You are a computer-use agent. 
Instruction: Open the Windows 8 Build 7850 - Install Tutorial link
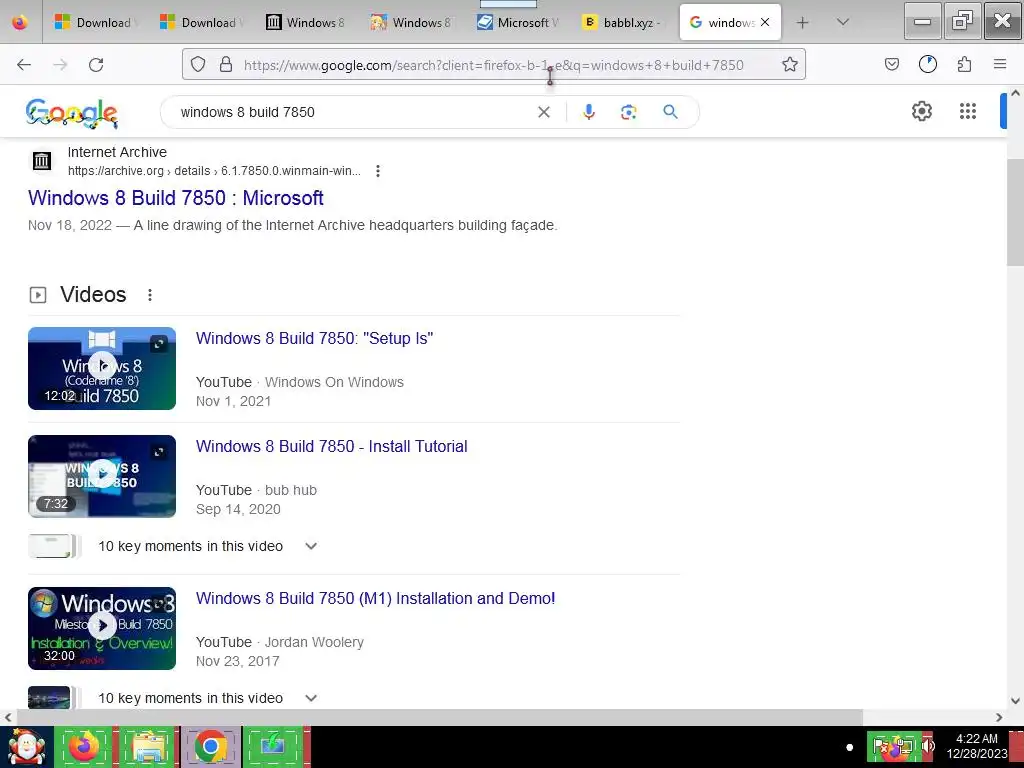[x=332, y=446]
